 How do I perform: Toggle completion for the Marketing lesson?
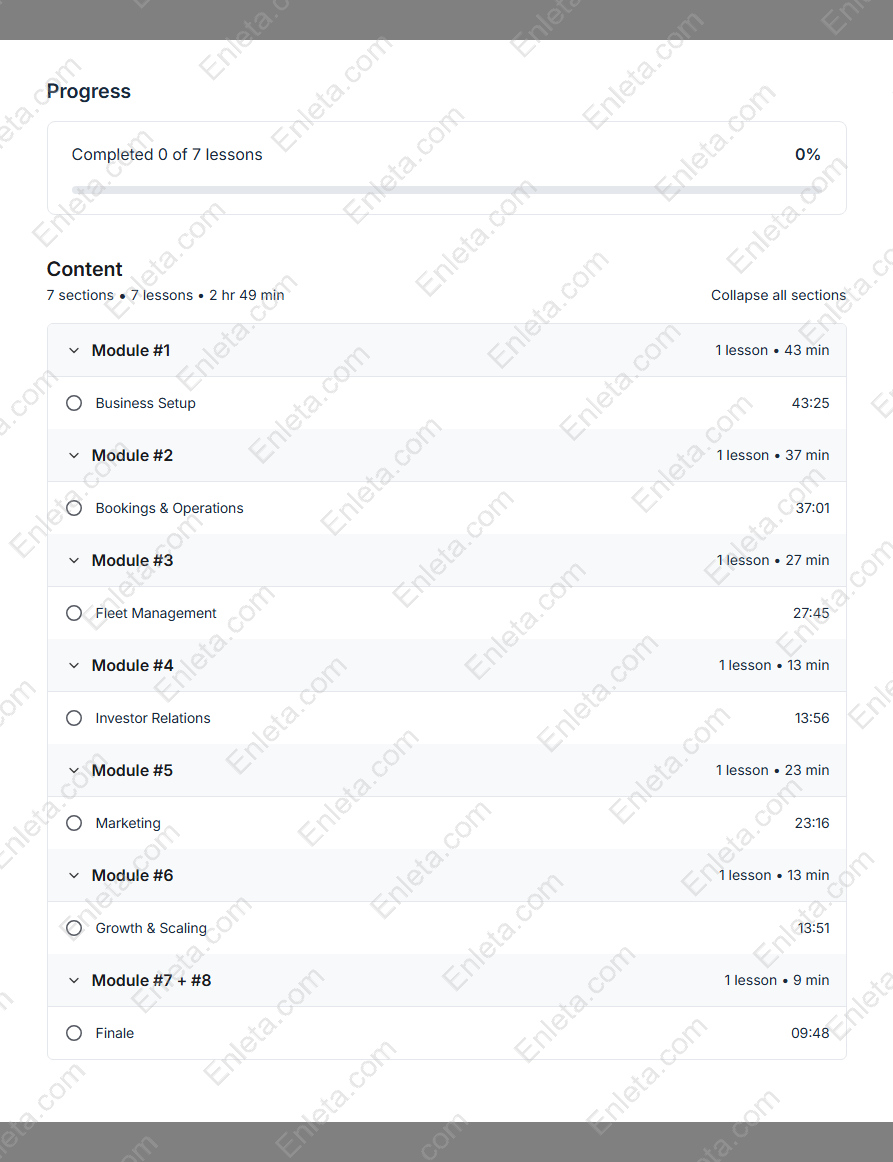pyautogui.click(x=74, y=822)
